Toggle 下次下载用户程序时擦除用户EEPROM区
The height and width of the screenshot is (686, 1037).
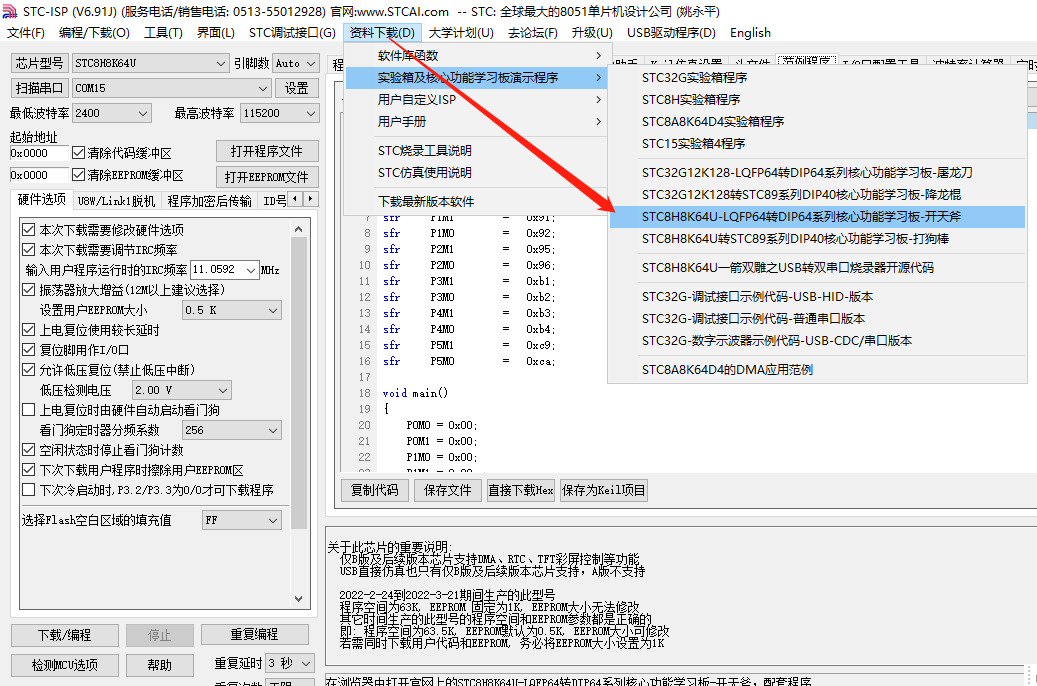point(28,470)
